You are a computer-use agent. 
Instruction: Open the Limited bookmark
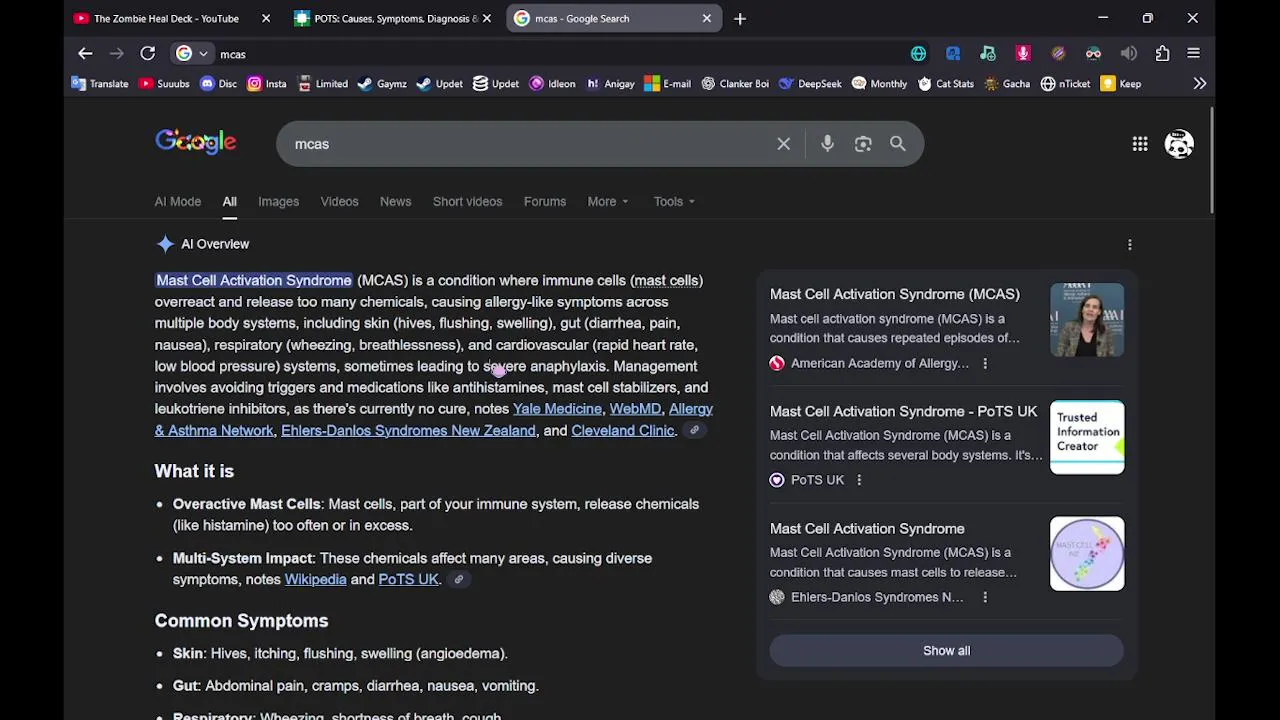pos(322,84)
